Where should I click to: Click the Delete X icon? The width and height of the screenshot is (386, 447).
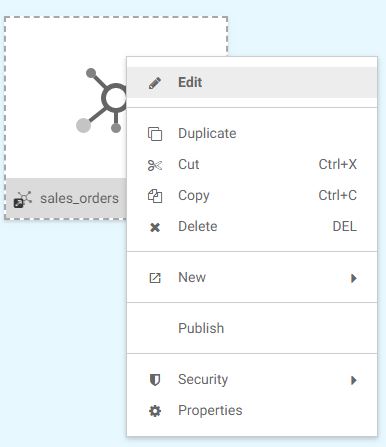coord(155,227)
